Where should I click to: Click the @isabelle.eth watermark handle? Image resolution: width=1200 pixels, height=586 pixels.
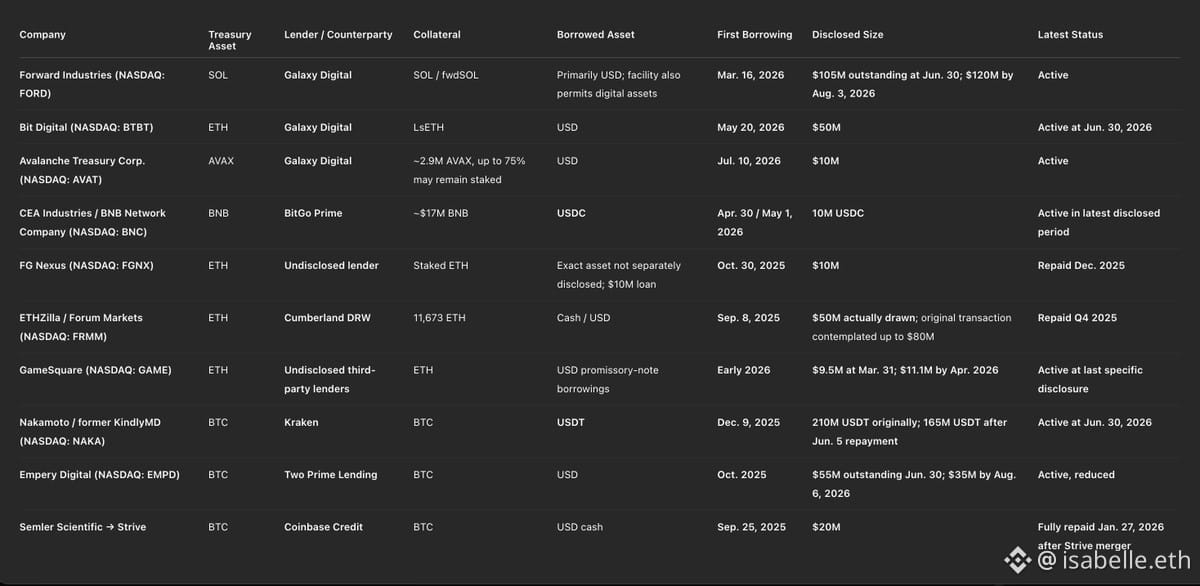(1114, 560)
